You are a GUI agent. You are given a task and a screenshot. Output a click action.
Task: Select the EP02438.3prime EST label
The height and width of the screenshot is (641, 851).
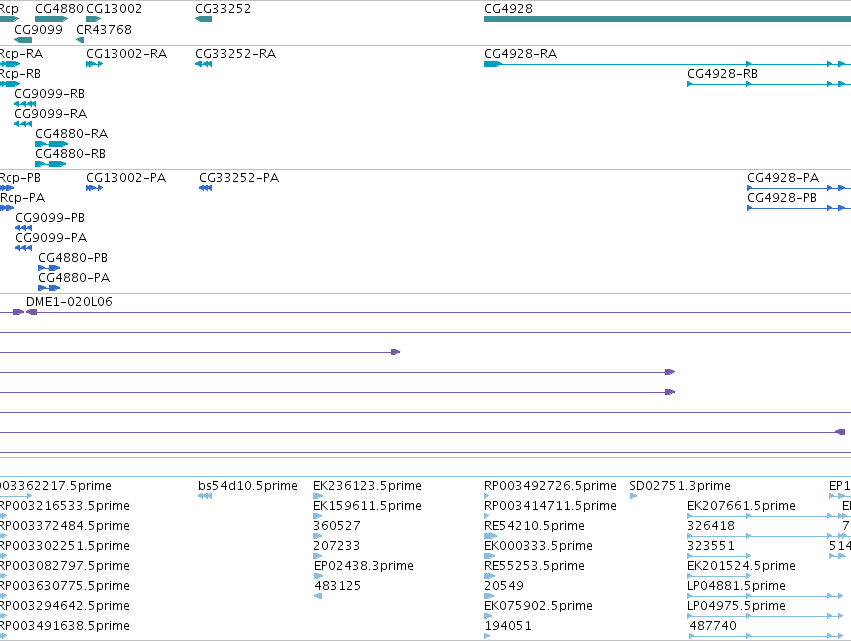coord(364,566)
